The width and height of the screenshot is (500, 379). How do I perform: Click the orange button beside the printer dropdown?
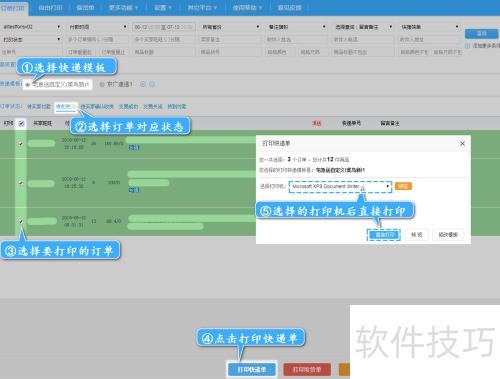(x=403, y=186)
